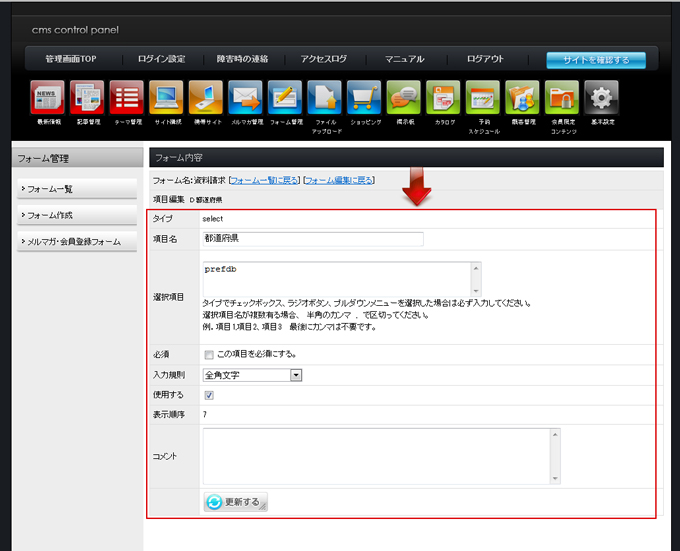This screenshot has height=551, width=680.
Task: Click inside the 項目名 text field
Action: pyautogui.click(x=312, y=239)
